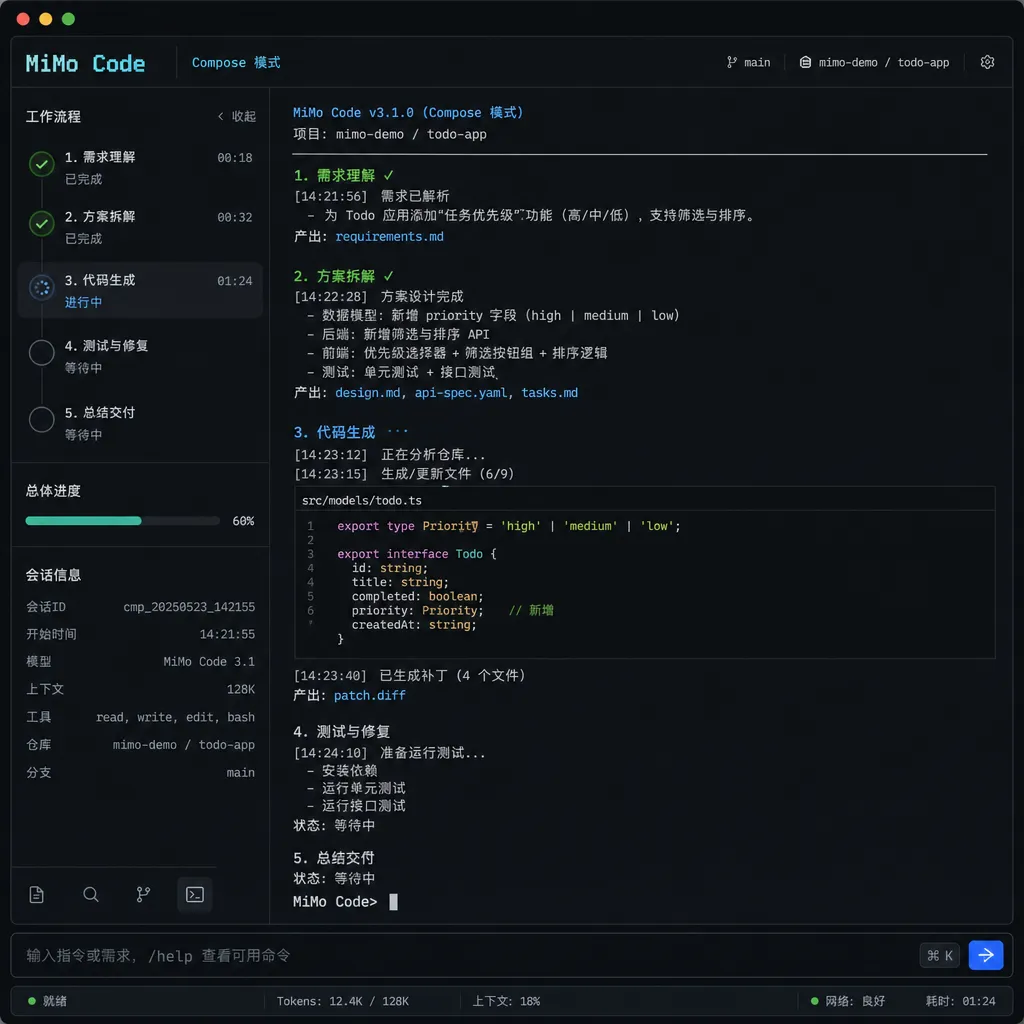Viewport: 1024px width, 1024px height.
Task: Open the requirements.md output link
Action: [389, 236]
